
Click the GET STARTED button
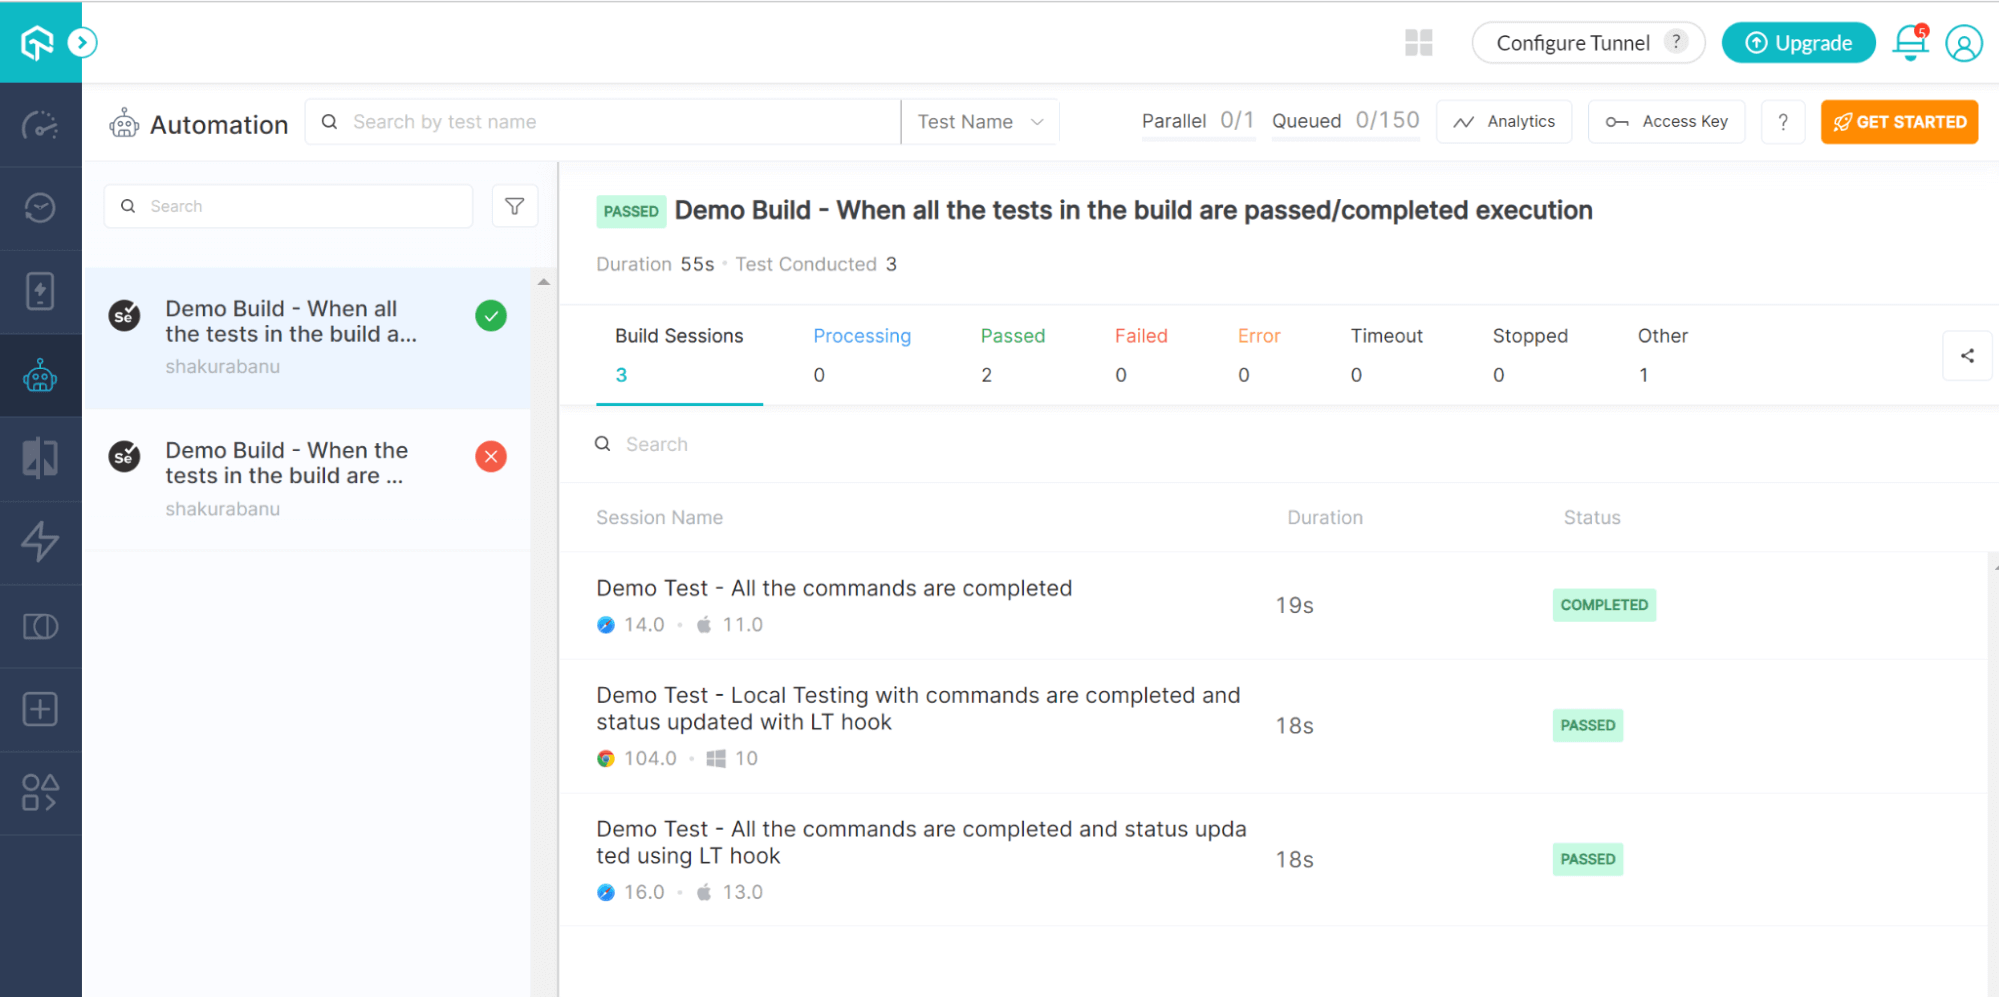[1899, 122]
